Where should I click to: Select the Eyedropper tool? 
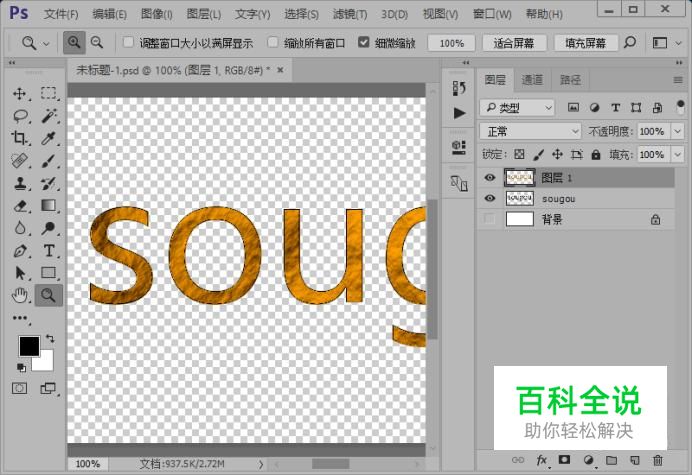click(49, 139)
